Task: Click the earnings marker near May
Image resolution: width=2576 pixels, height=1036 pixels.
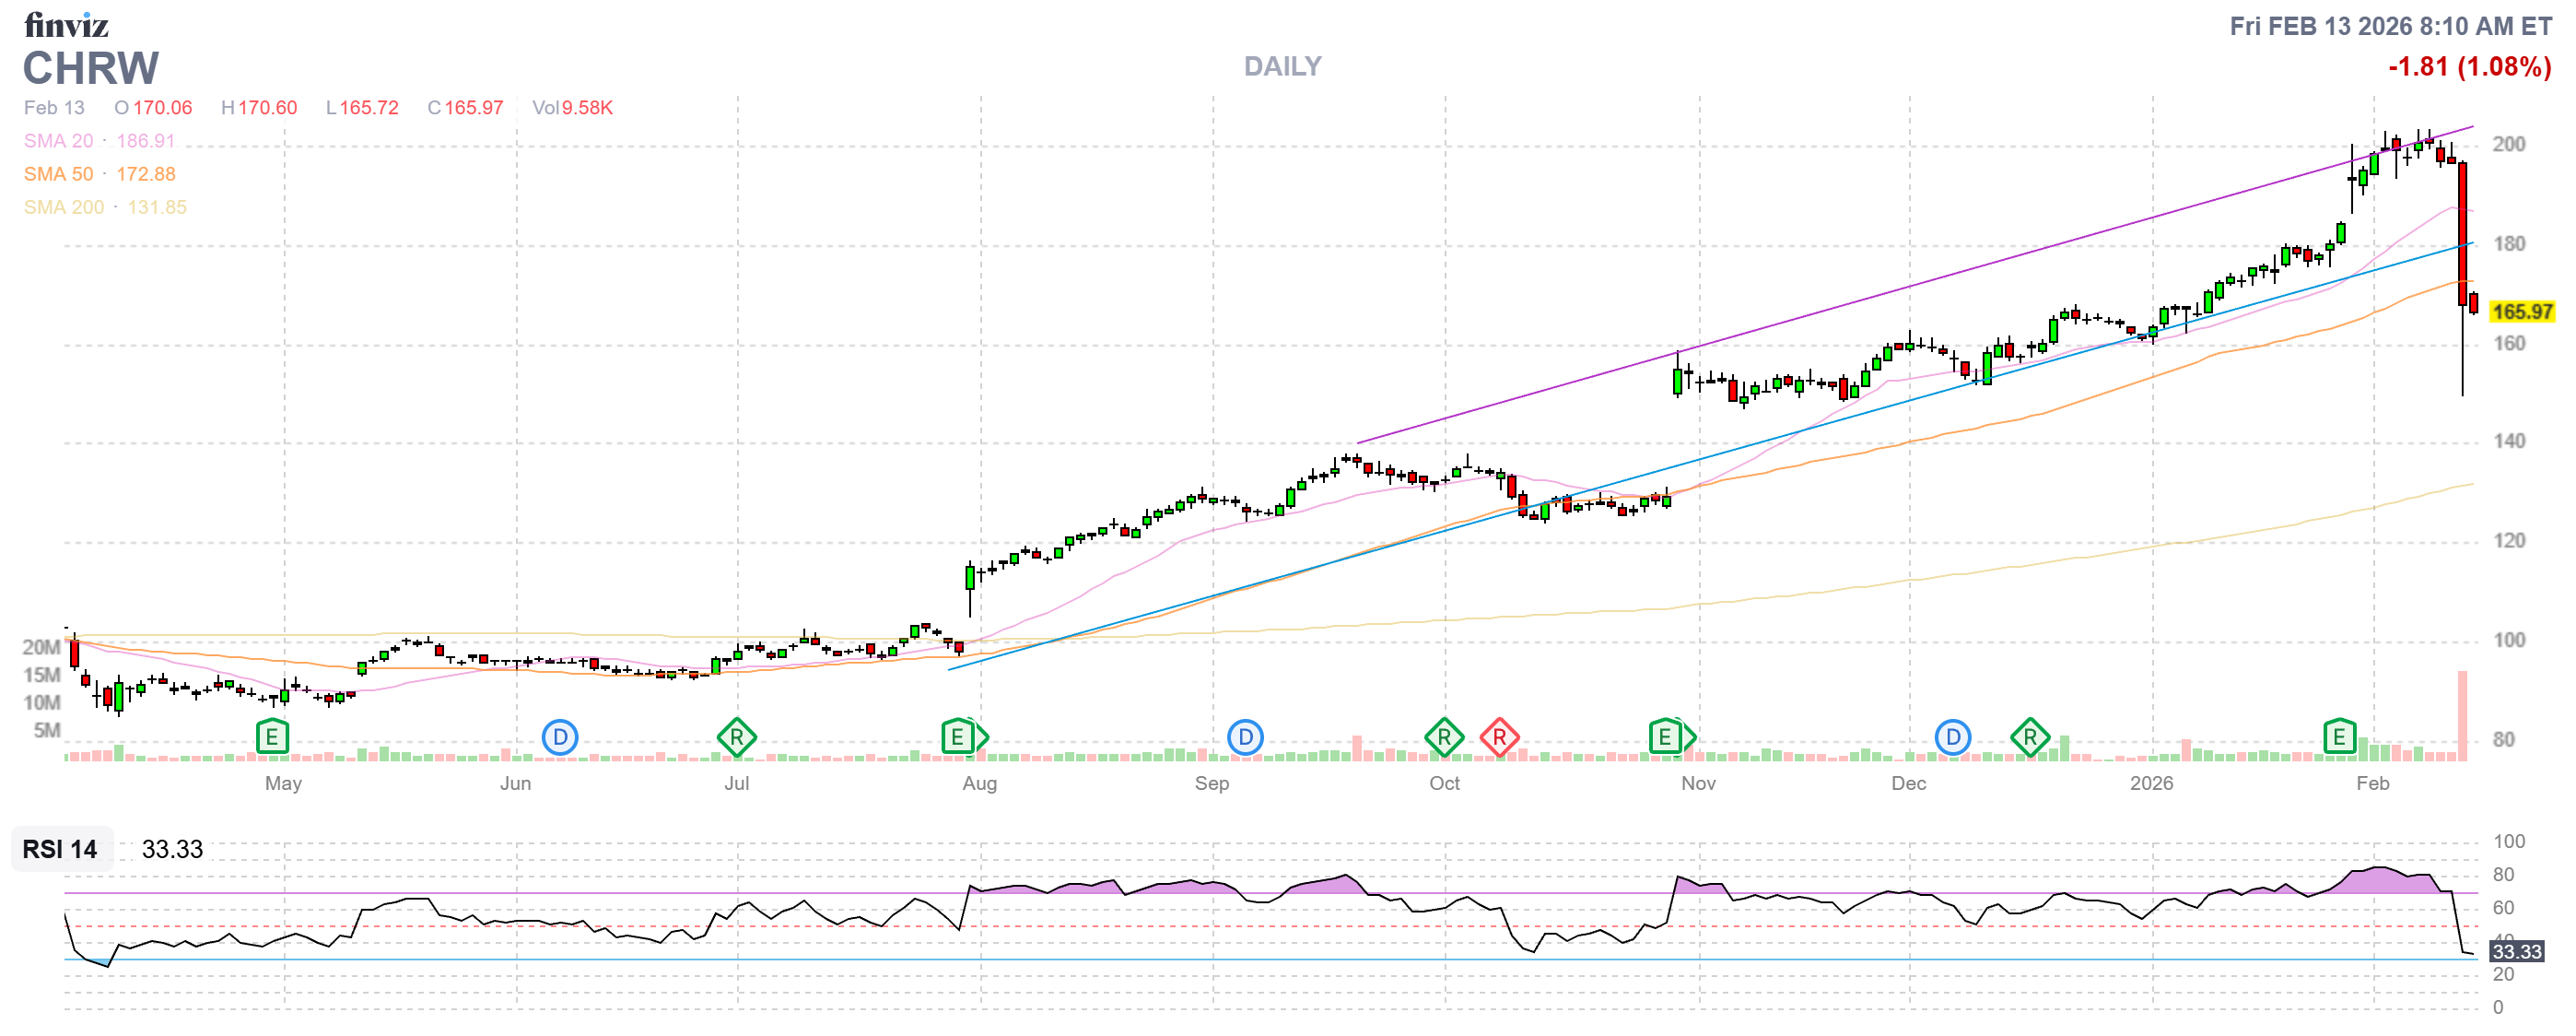Action: pos(272,737)
